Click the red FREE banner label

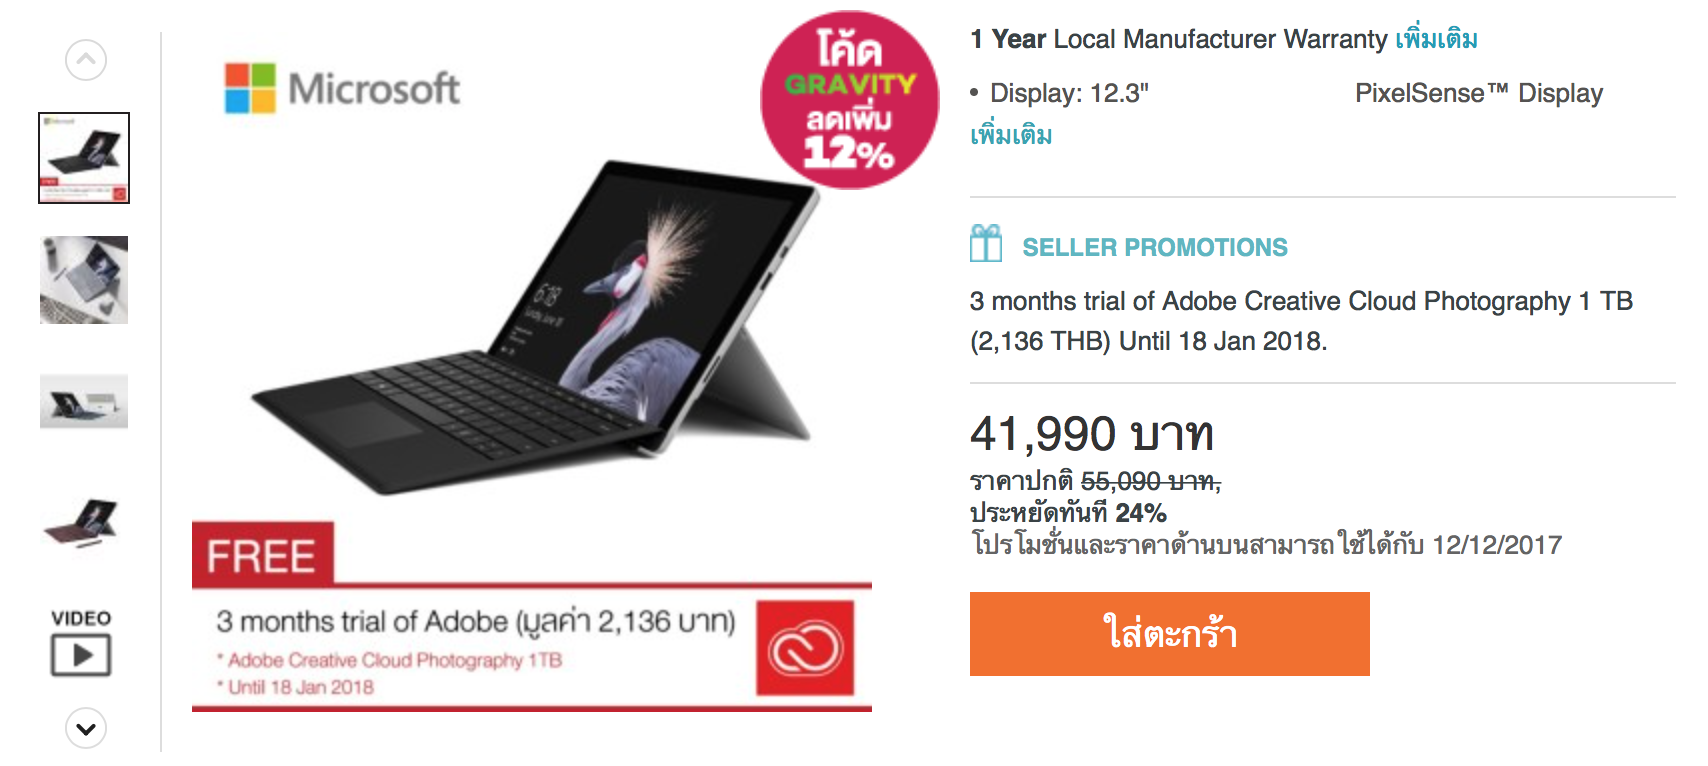pyautogui.click(x=262, y=555)
